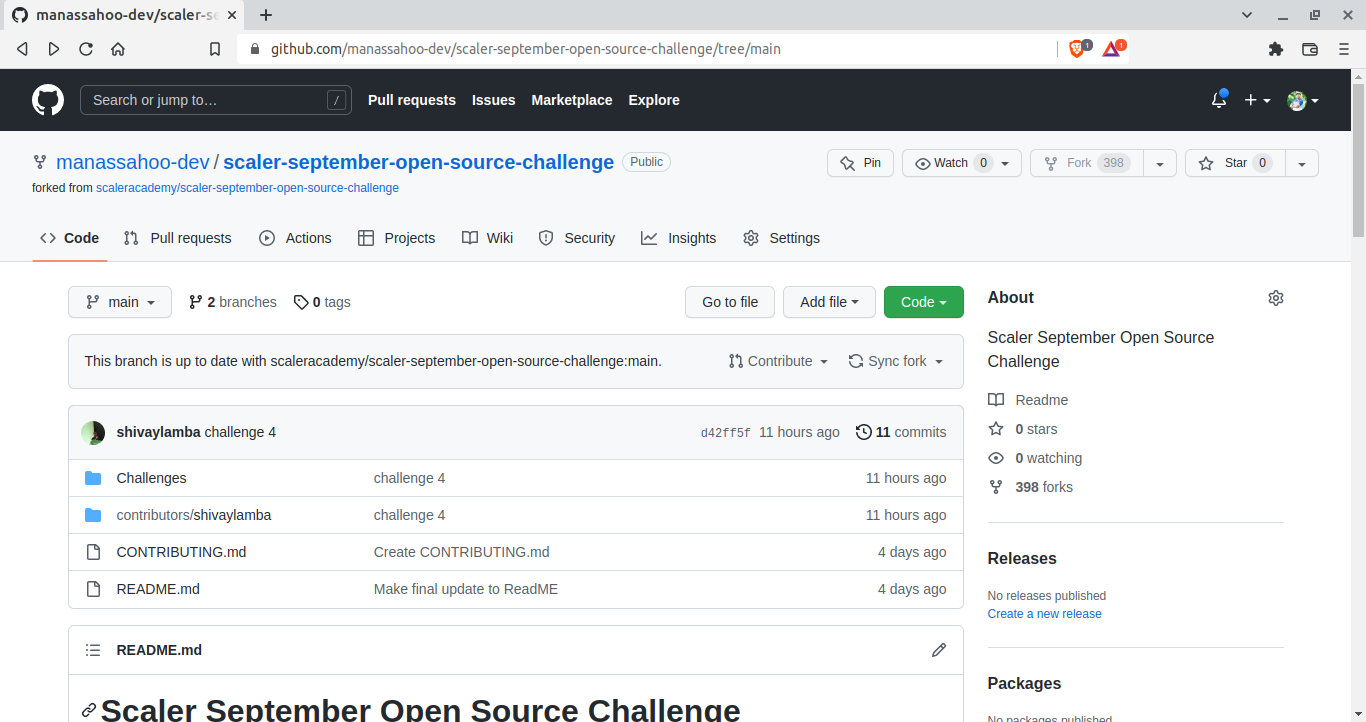Open notifications via the bell icon
This screenshot has height=722, width=1366.
pyautogui.click(x=1218, y=100)
